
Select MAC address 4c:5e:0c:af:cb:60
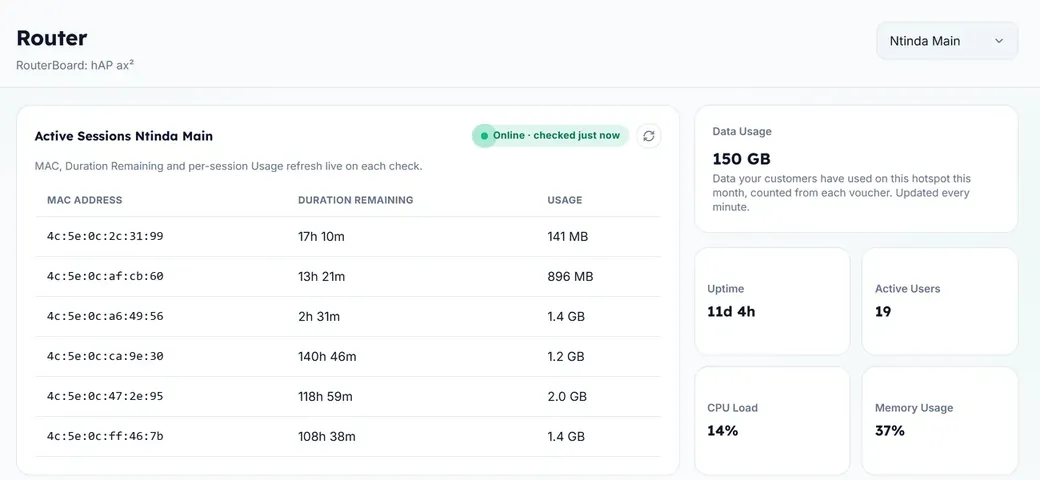[105, 276]
